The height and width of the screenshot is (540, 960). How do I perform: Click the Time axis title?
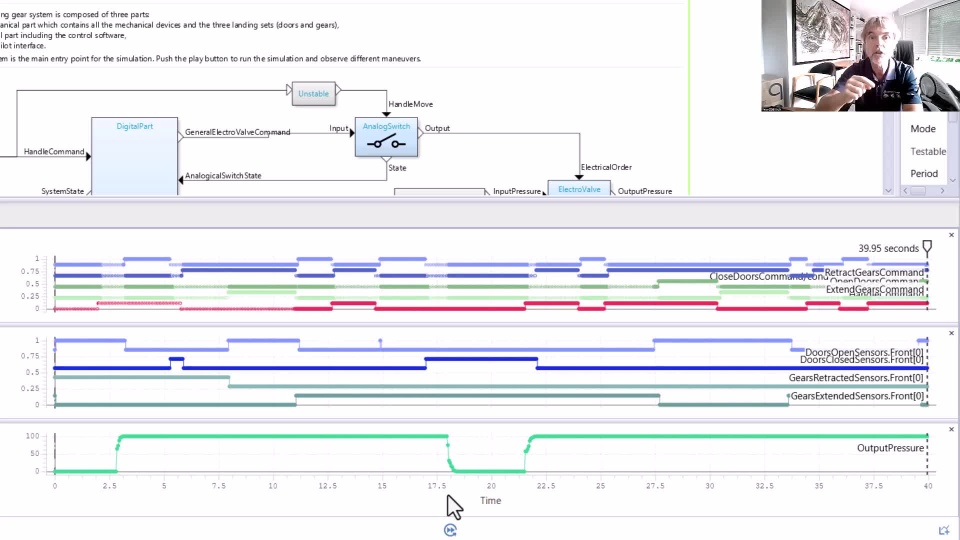[490, 500]
